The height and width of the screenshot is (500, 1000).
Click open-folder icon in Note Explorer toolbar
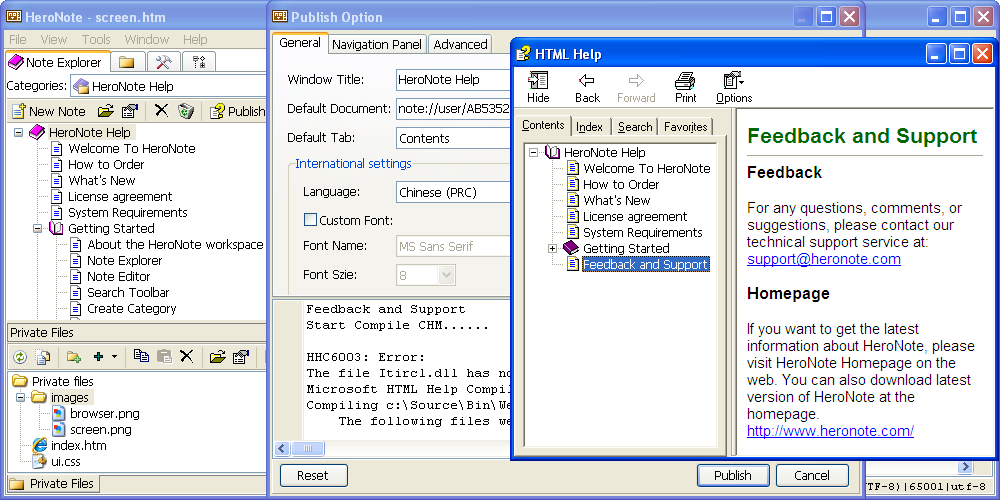coord(106,111)
